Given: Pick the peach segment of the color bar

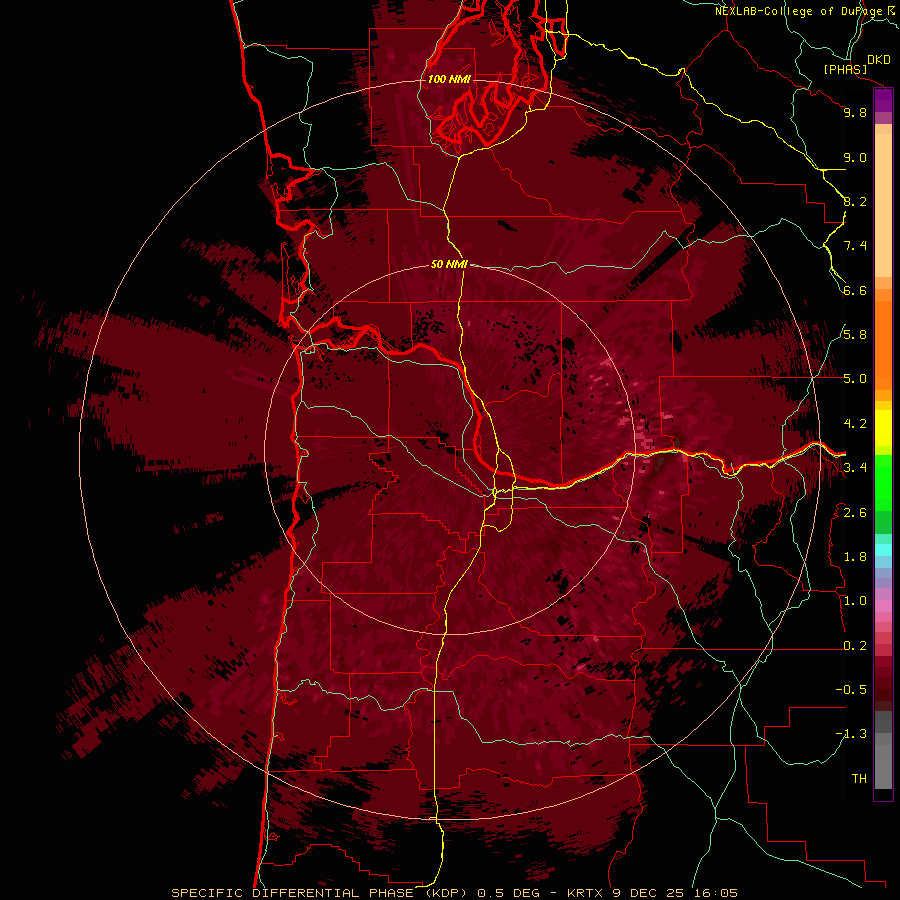Looking at the screenshot, I should (x=883, y=201).
